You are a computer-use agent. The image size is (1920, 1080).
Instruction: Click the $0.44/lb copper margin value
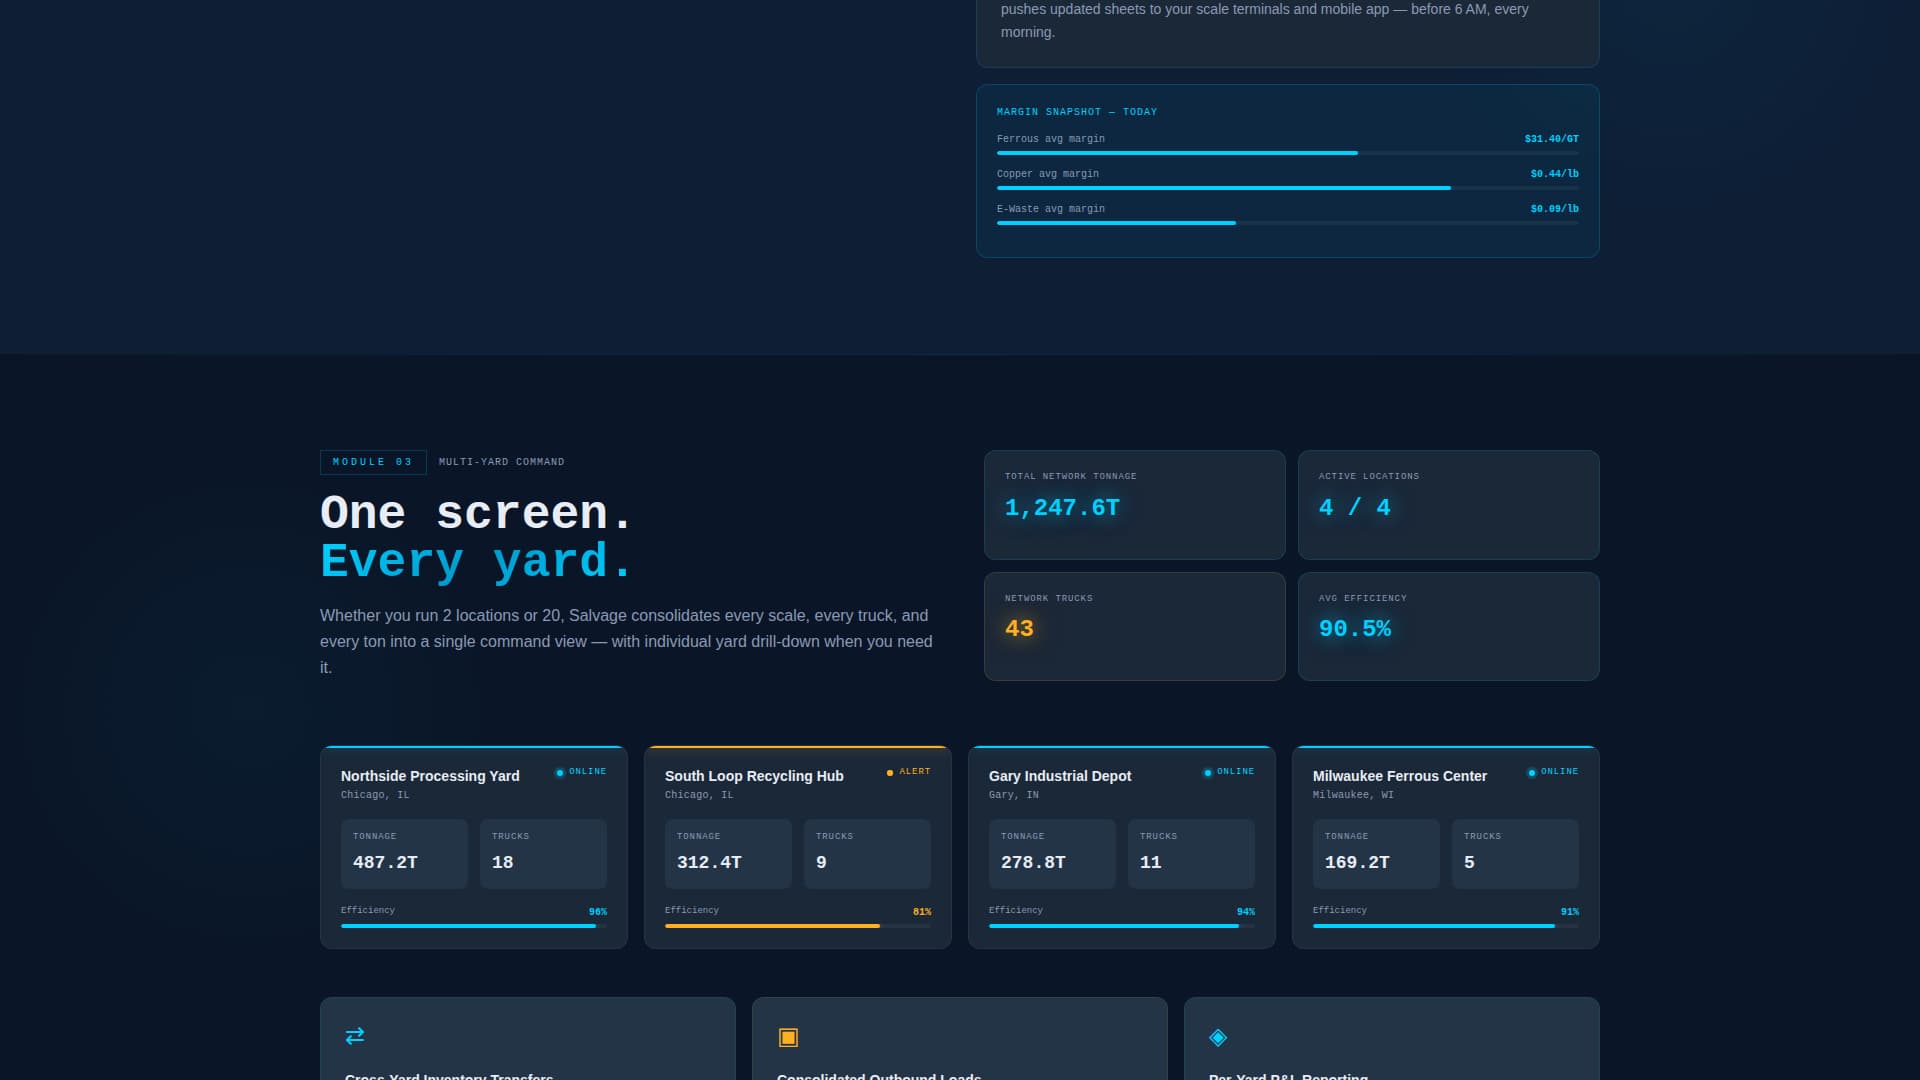coord(1554,174)
